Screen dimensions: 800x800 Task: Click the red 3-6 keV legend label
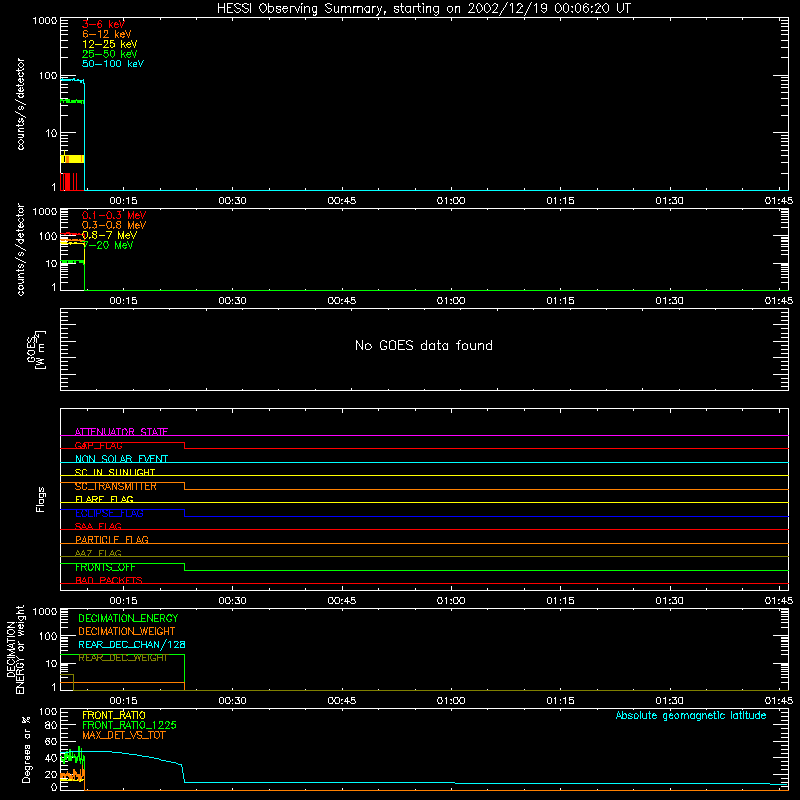click(103, 24)
